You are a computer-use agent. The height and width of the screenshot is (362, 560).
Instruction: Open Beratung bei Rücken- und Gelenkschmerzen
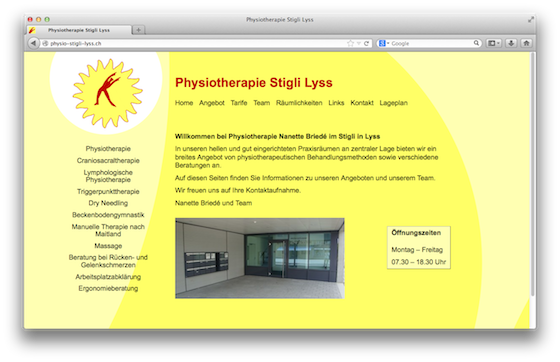pyautogui.click(x=108, y=261)
